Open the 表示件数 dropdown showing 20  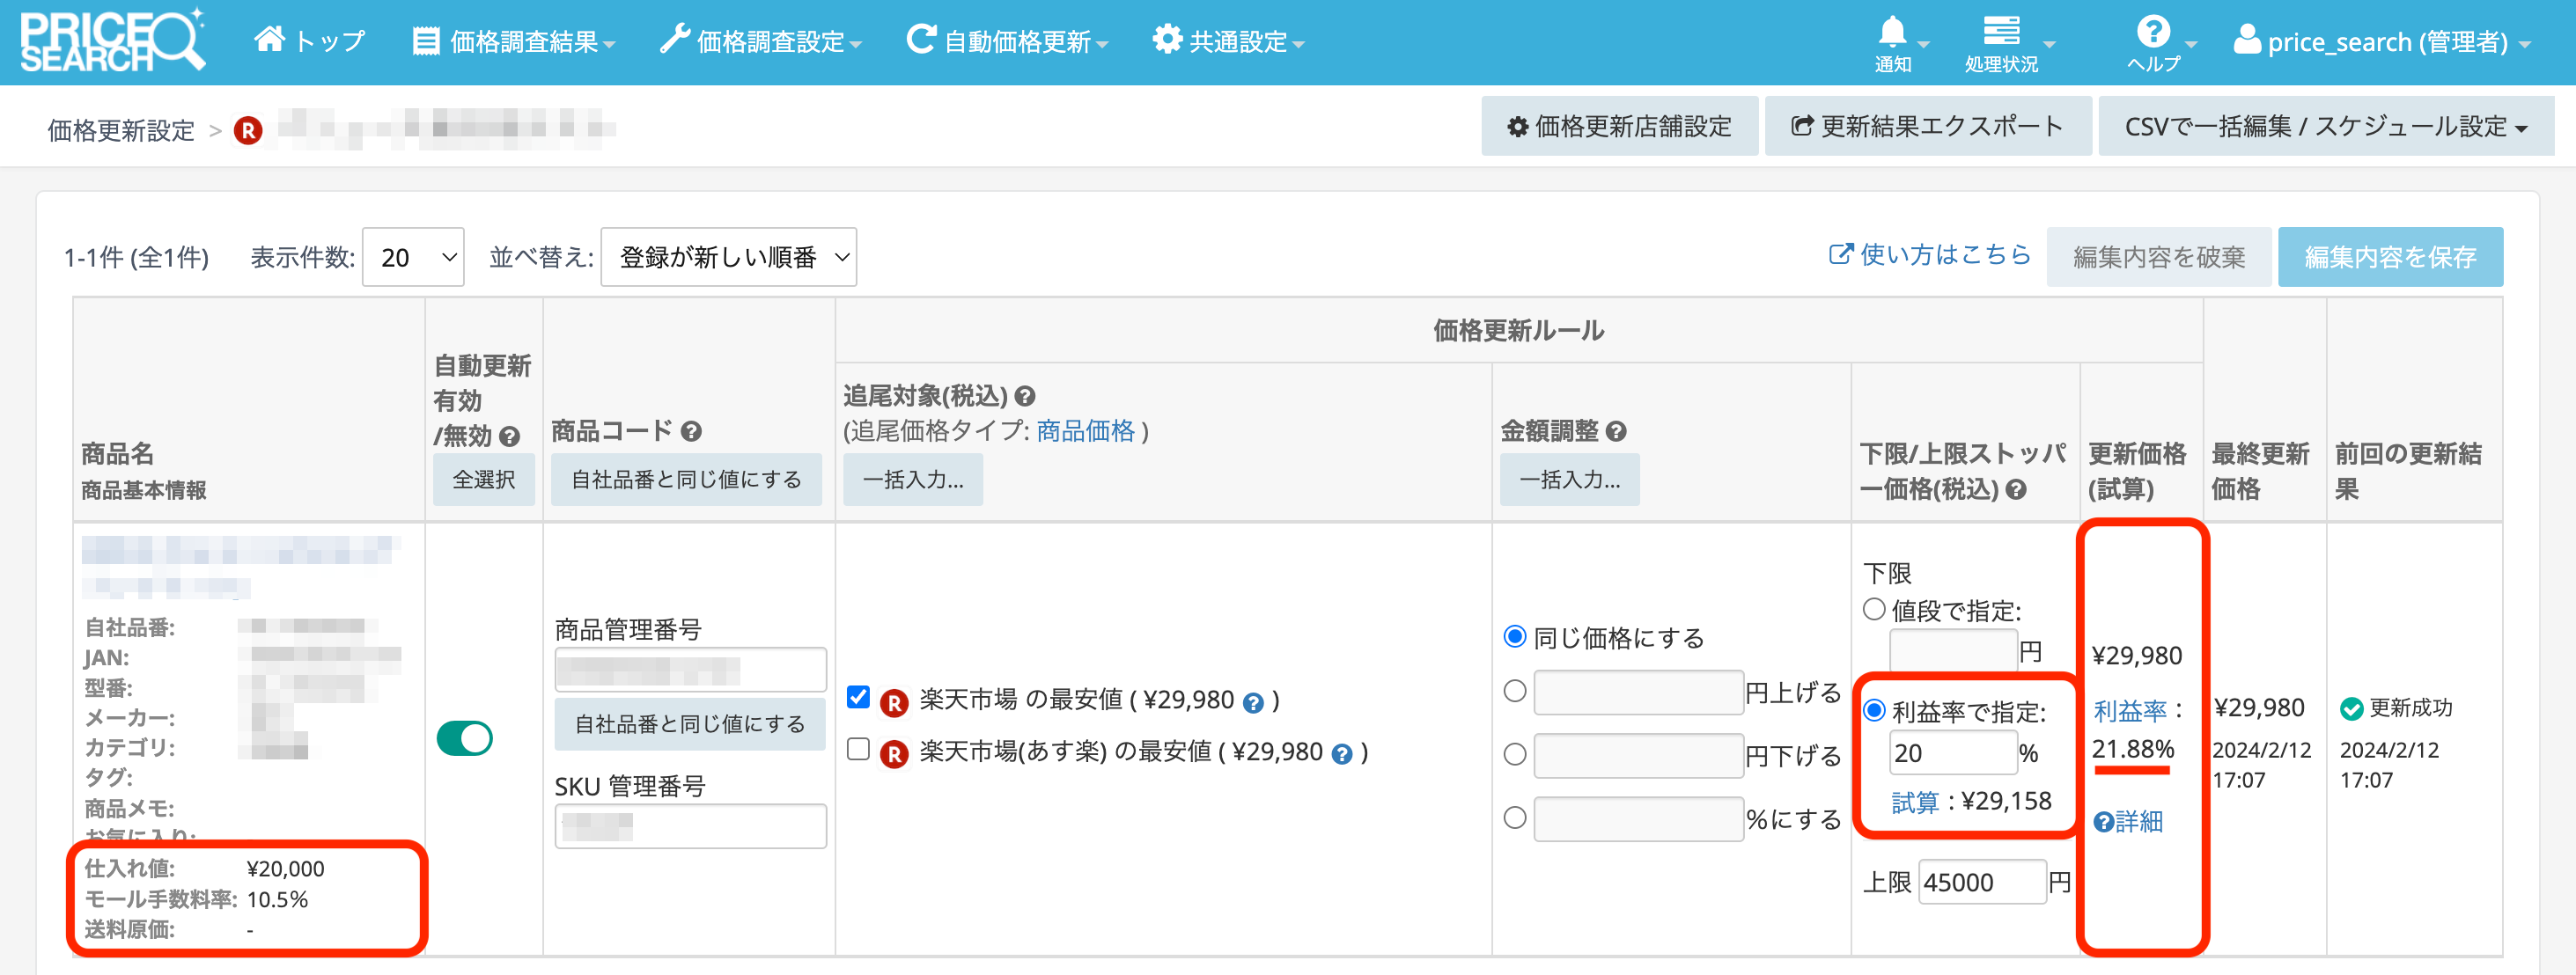[413, 257]
